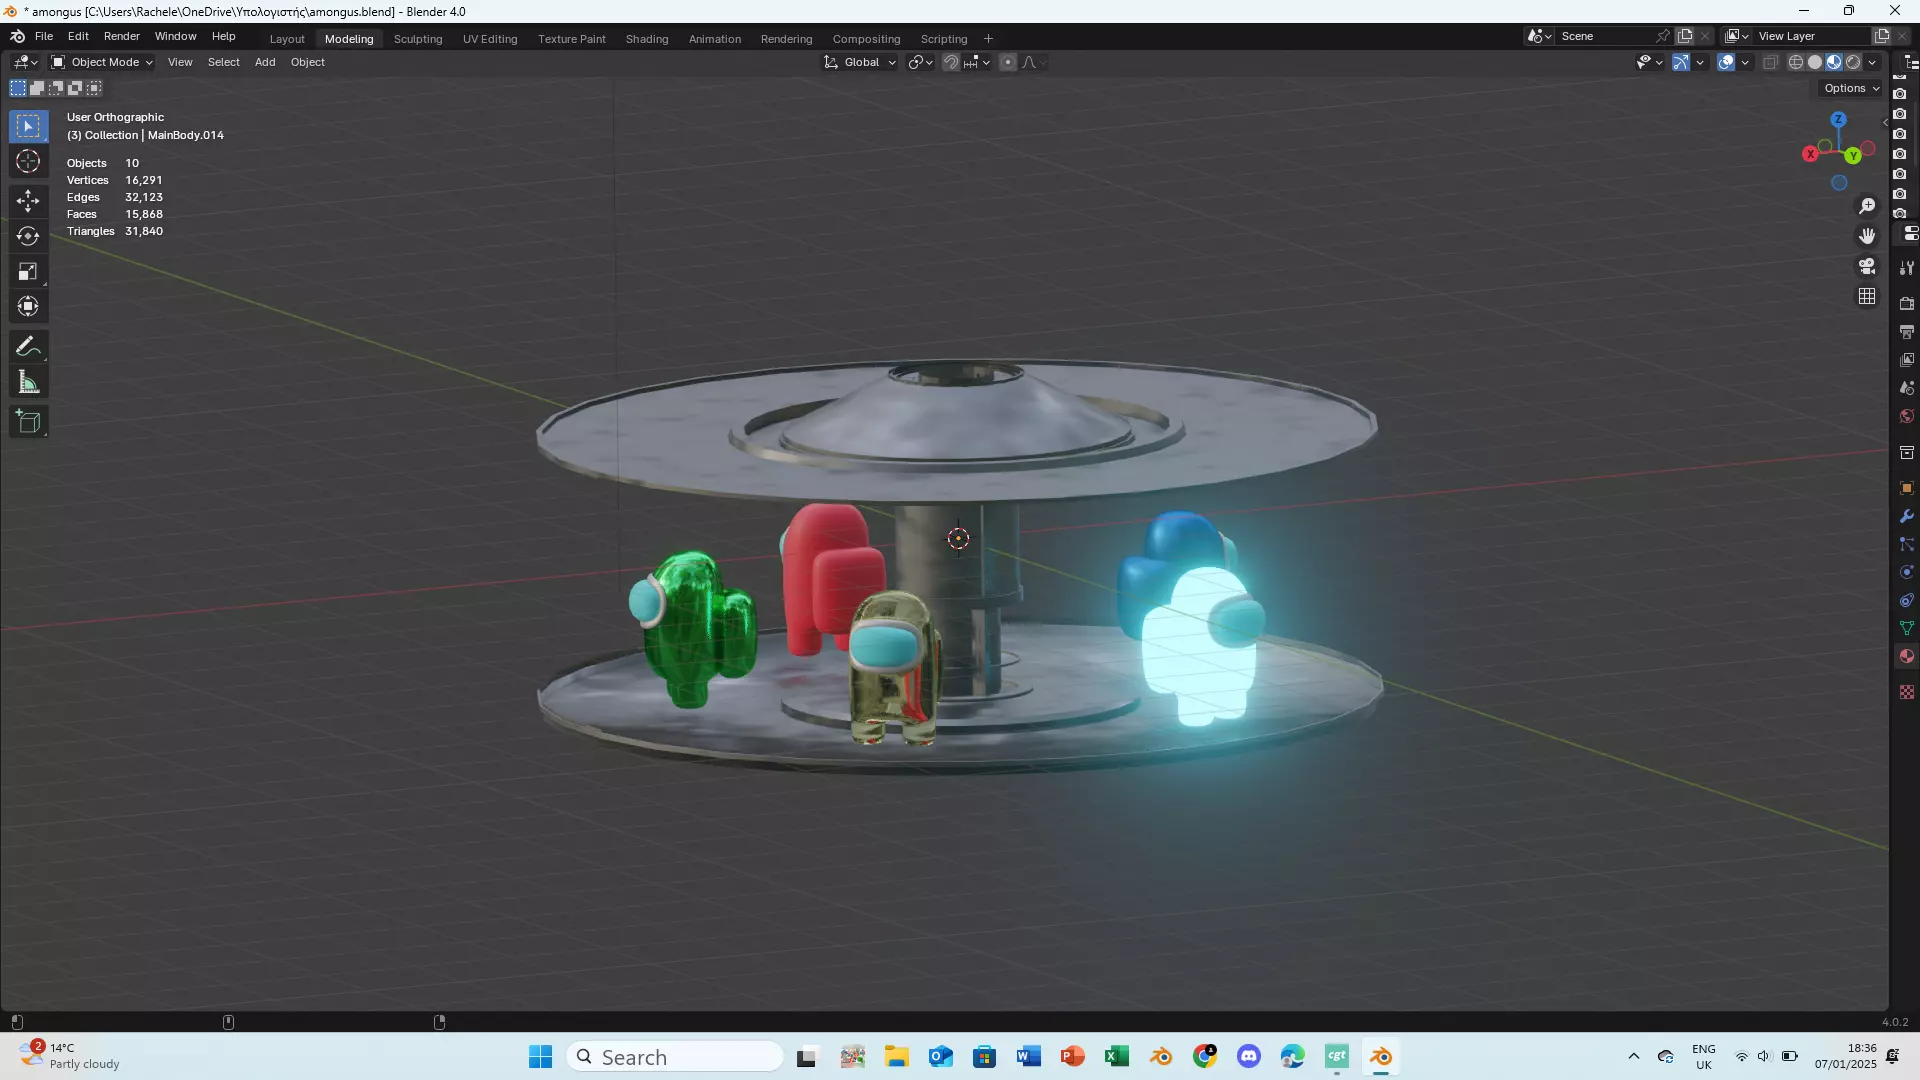Open the Output properties tab
Image resolution: width=1920 pixels, height=1080 pixels.
click(x=1907, y=332)
